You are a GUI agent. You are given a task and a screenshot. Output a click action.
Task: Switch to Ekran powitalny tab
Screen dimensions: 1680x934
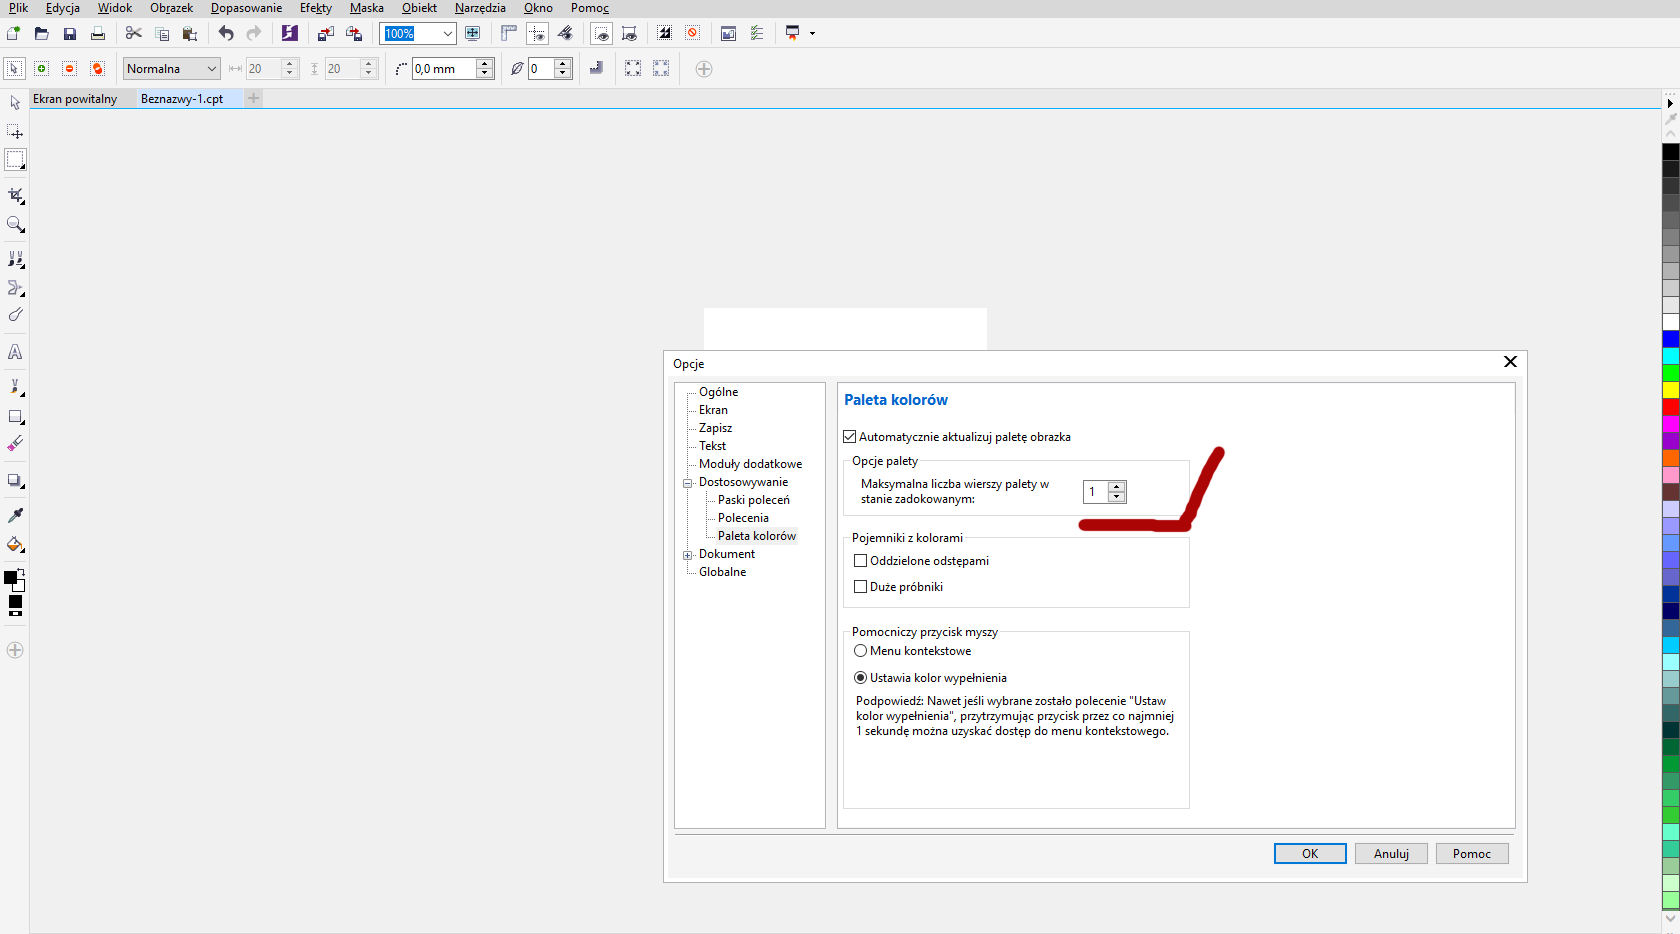[75, 99]
